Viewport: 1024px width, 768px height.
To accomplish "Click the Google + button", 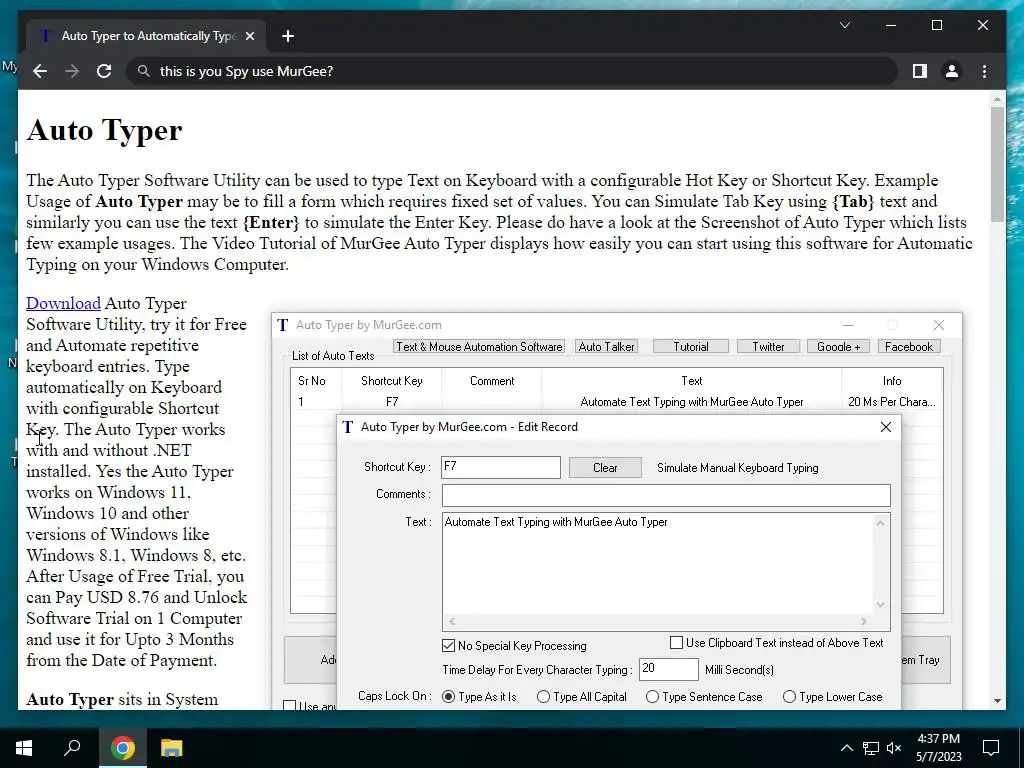I will click(839, 347).
